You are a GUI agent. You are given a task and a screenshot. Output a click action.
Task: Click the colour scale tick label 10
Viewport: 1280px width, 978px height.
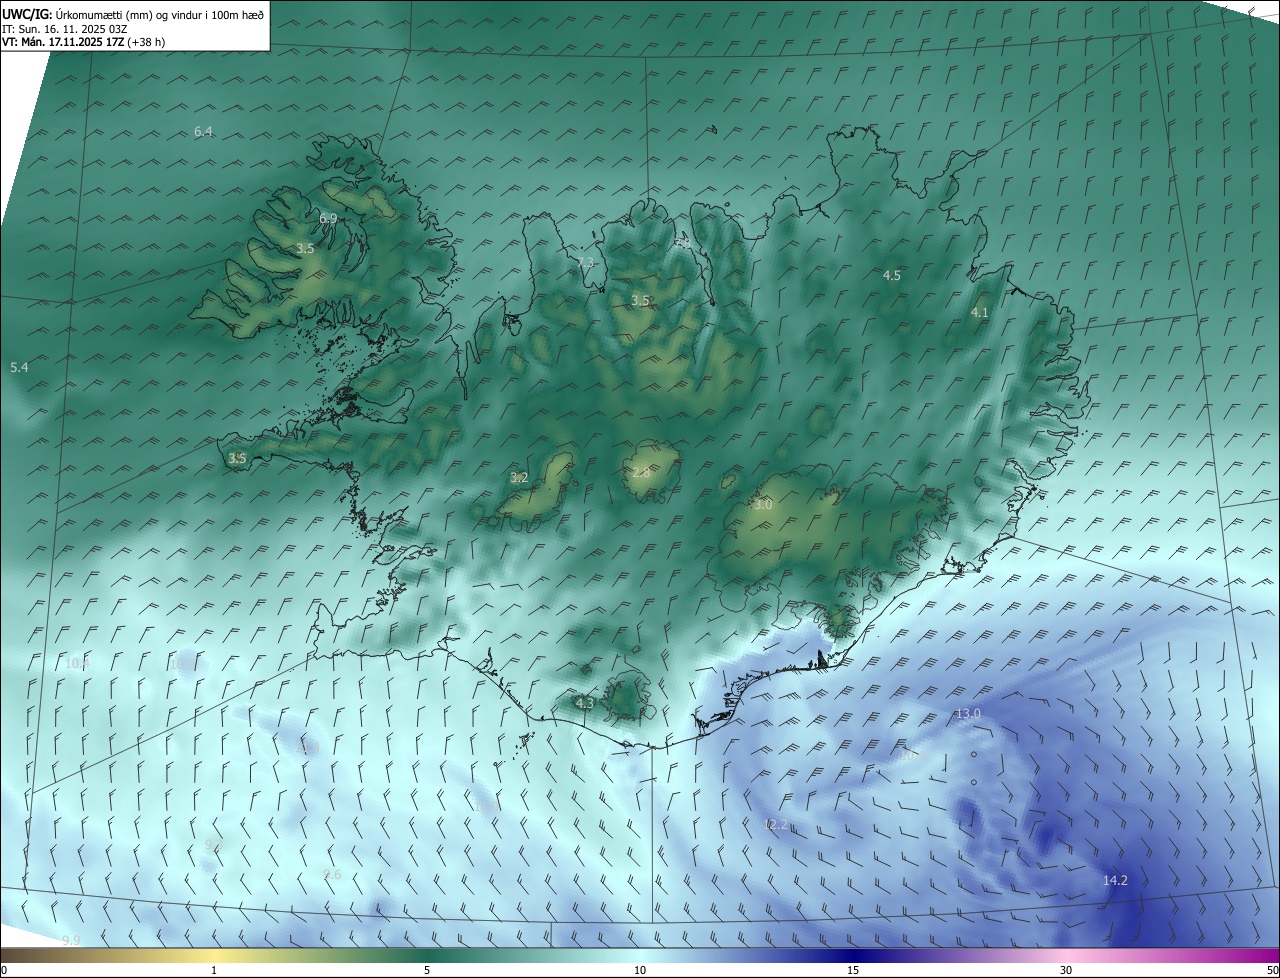(640, 970)
